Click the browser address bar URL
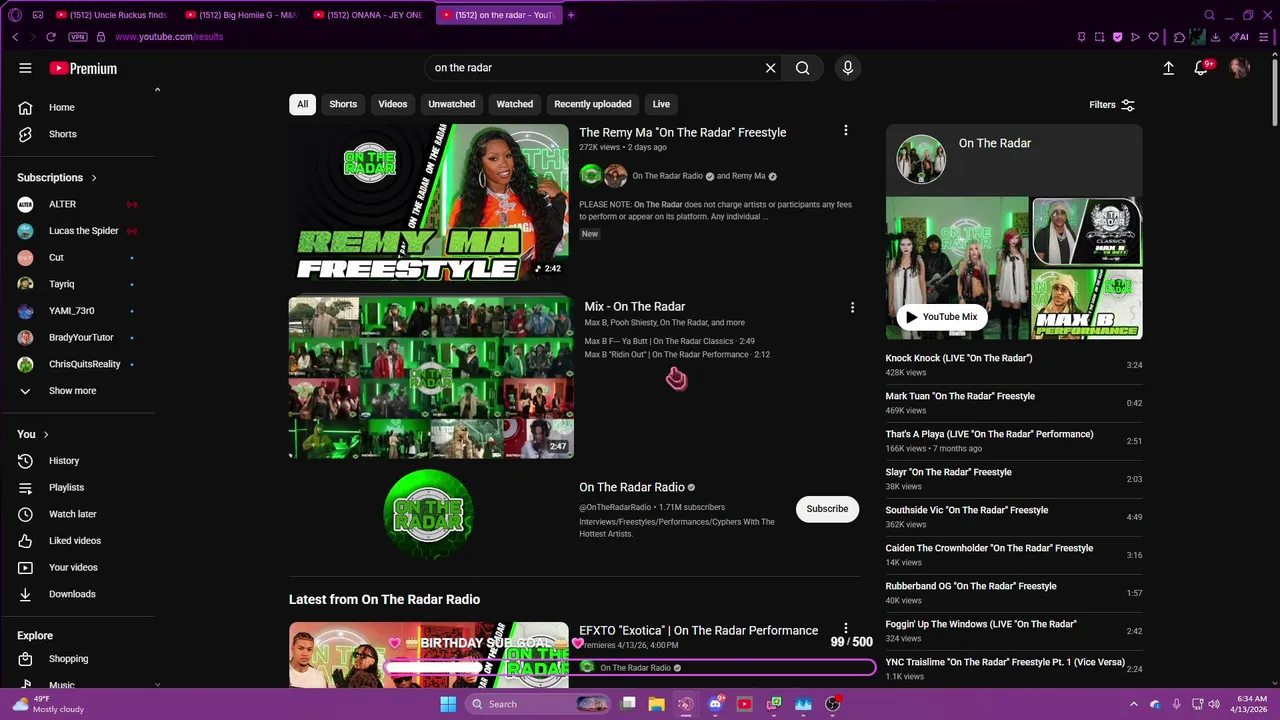This screenshot has width=1280, height=720. (169, 37)
